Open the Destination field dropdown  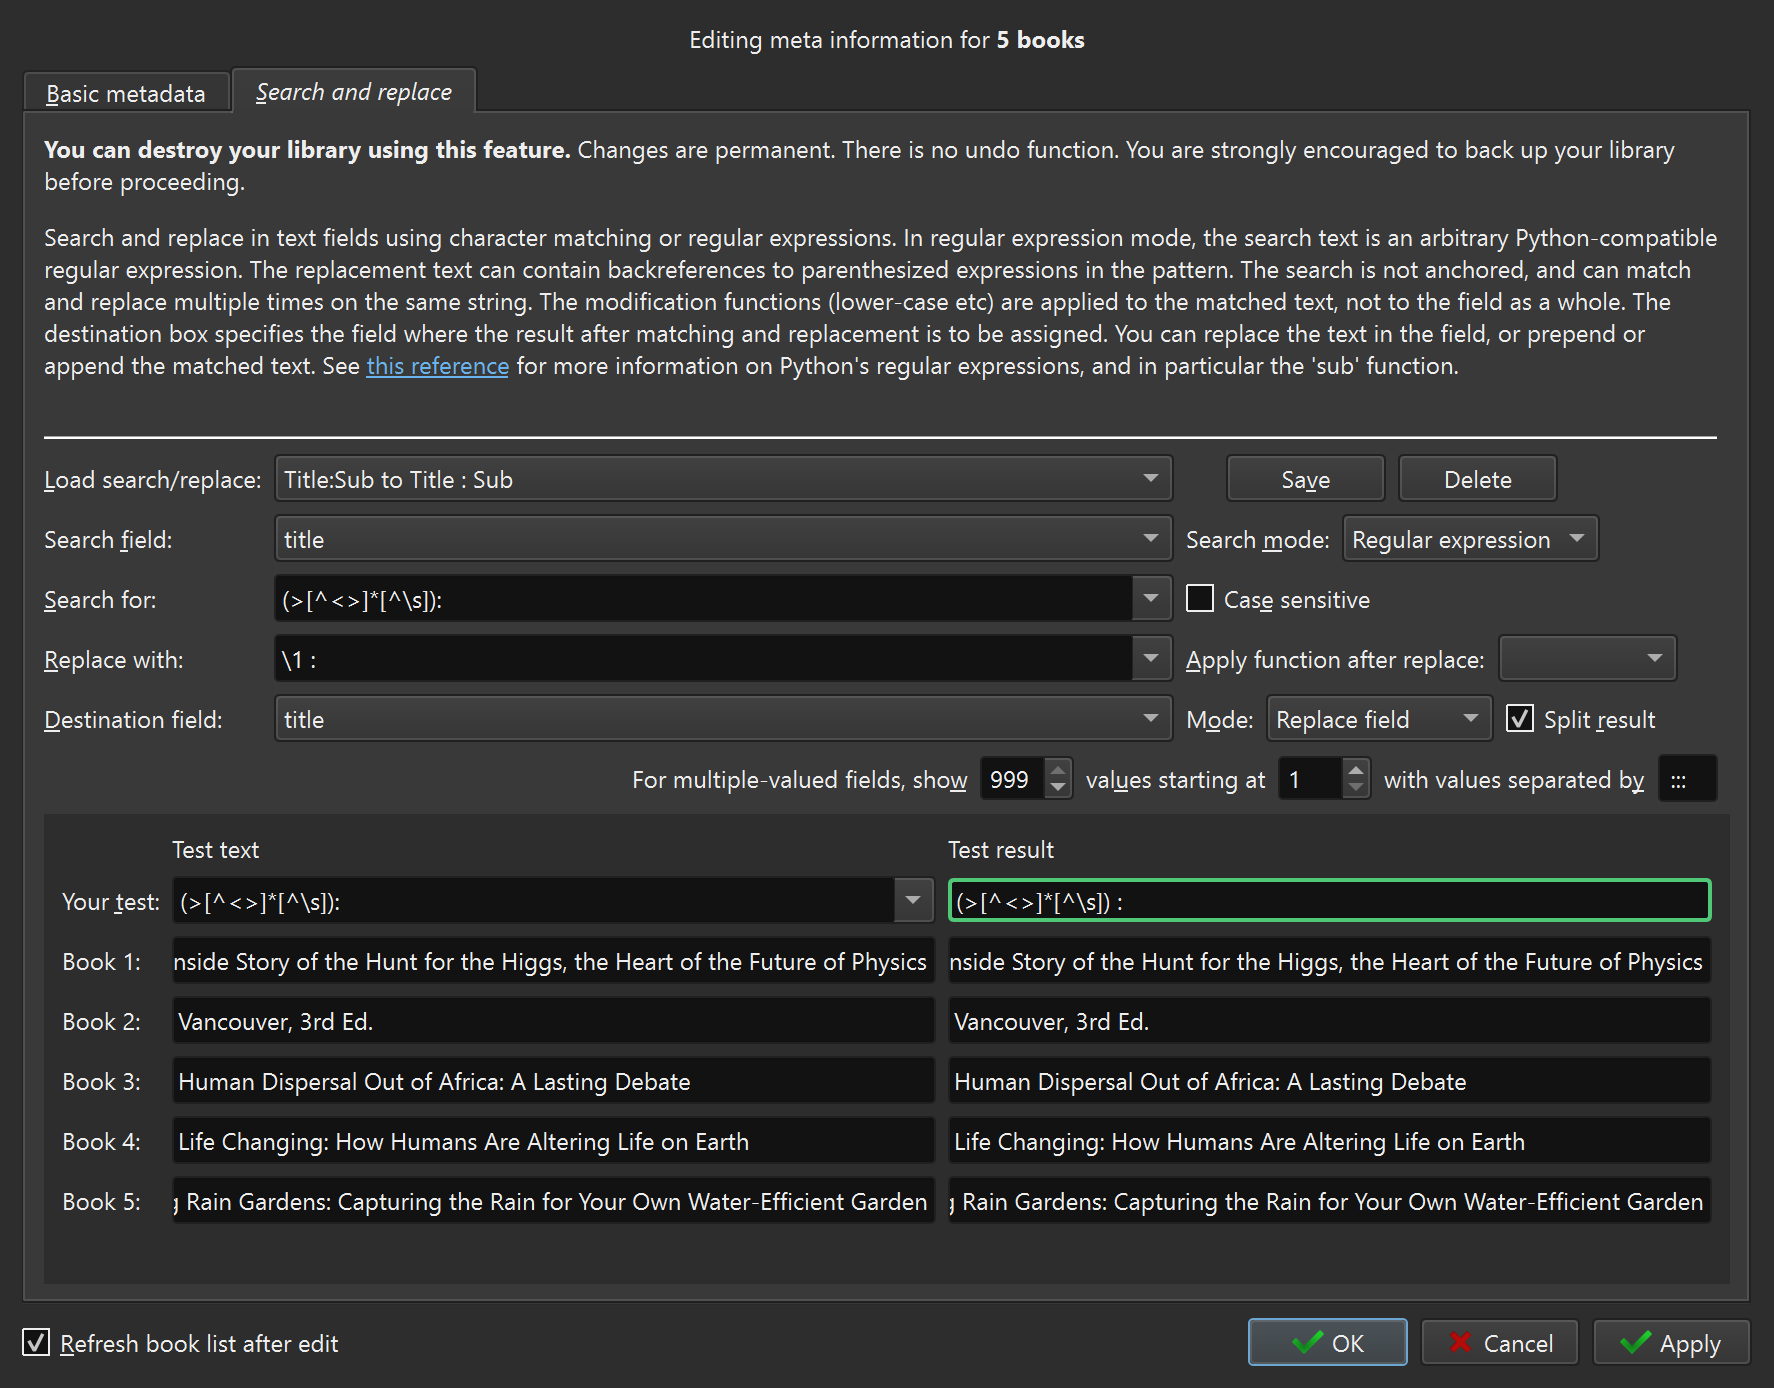coord(723,720)
